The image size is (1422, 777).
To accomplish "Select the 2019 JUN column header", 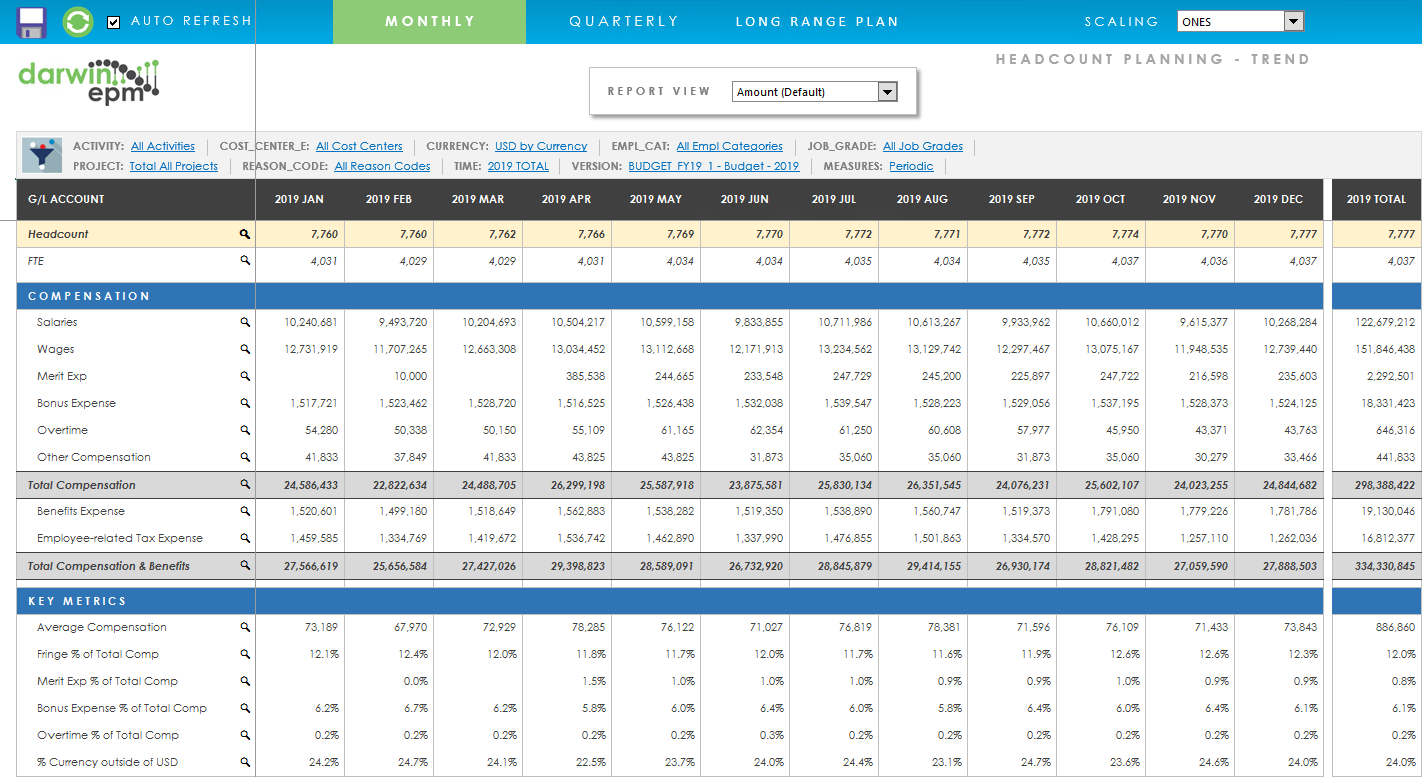I will pyautogui.click(x=745, y=199).
